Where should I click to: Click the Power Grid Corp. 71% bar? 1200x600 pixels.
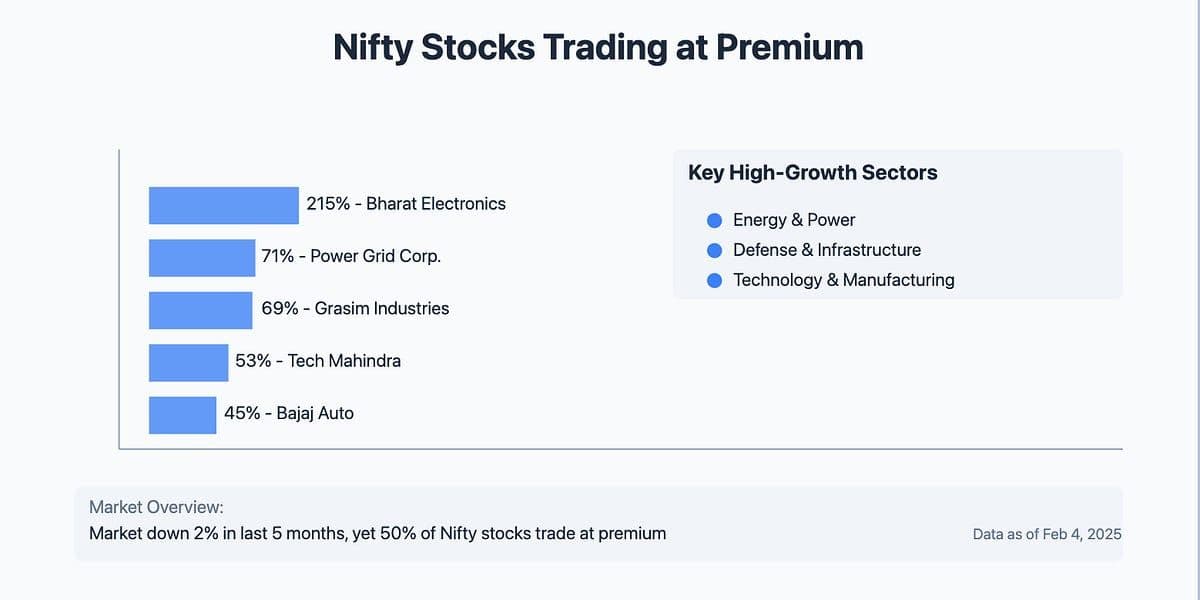point(202,257)
